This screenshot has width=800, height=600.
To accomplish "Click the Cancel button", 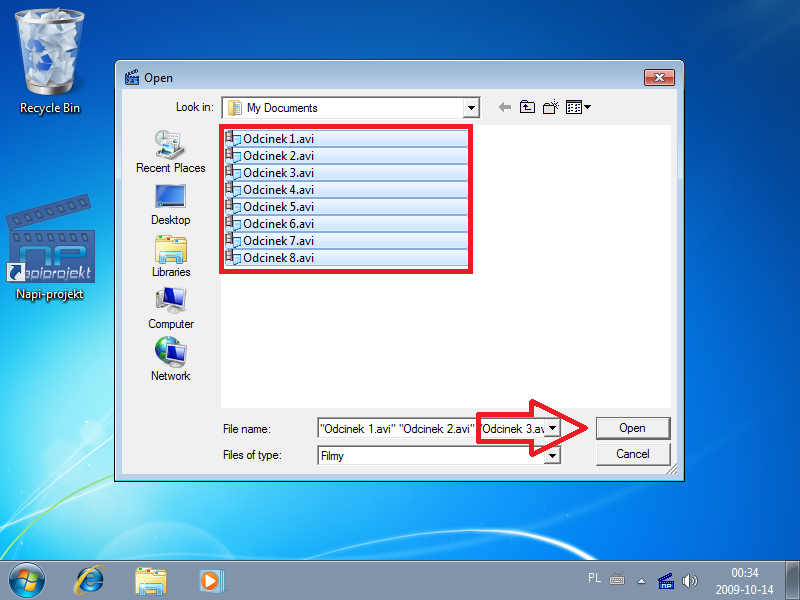I will pyautogui.click(x=633, y=454).
